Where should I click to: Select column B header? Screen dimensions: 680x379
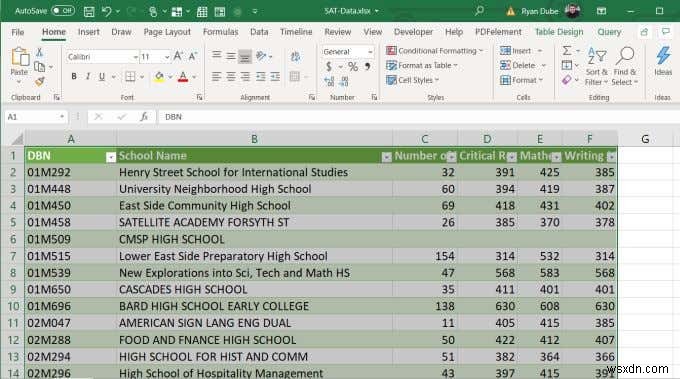point(255,139)
